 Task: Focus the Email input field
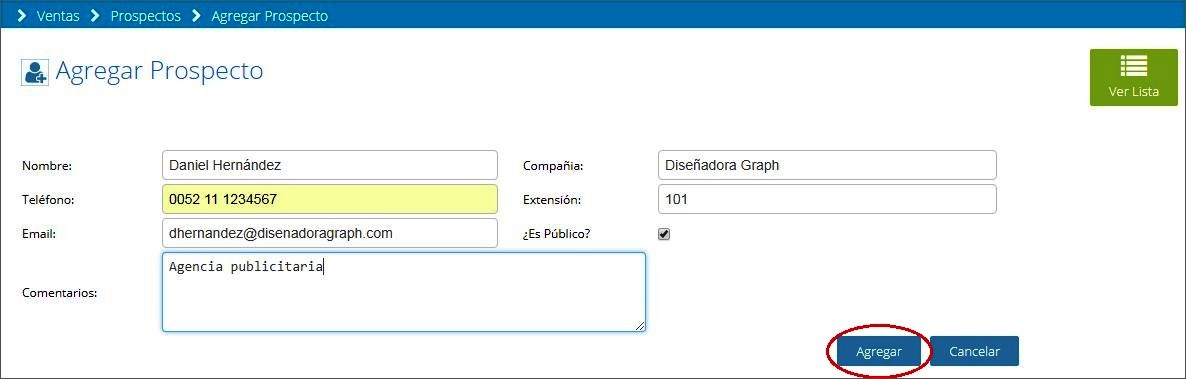[x=330, y=233]
